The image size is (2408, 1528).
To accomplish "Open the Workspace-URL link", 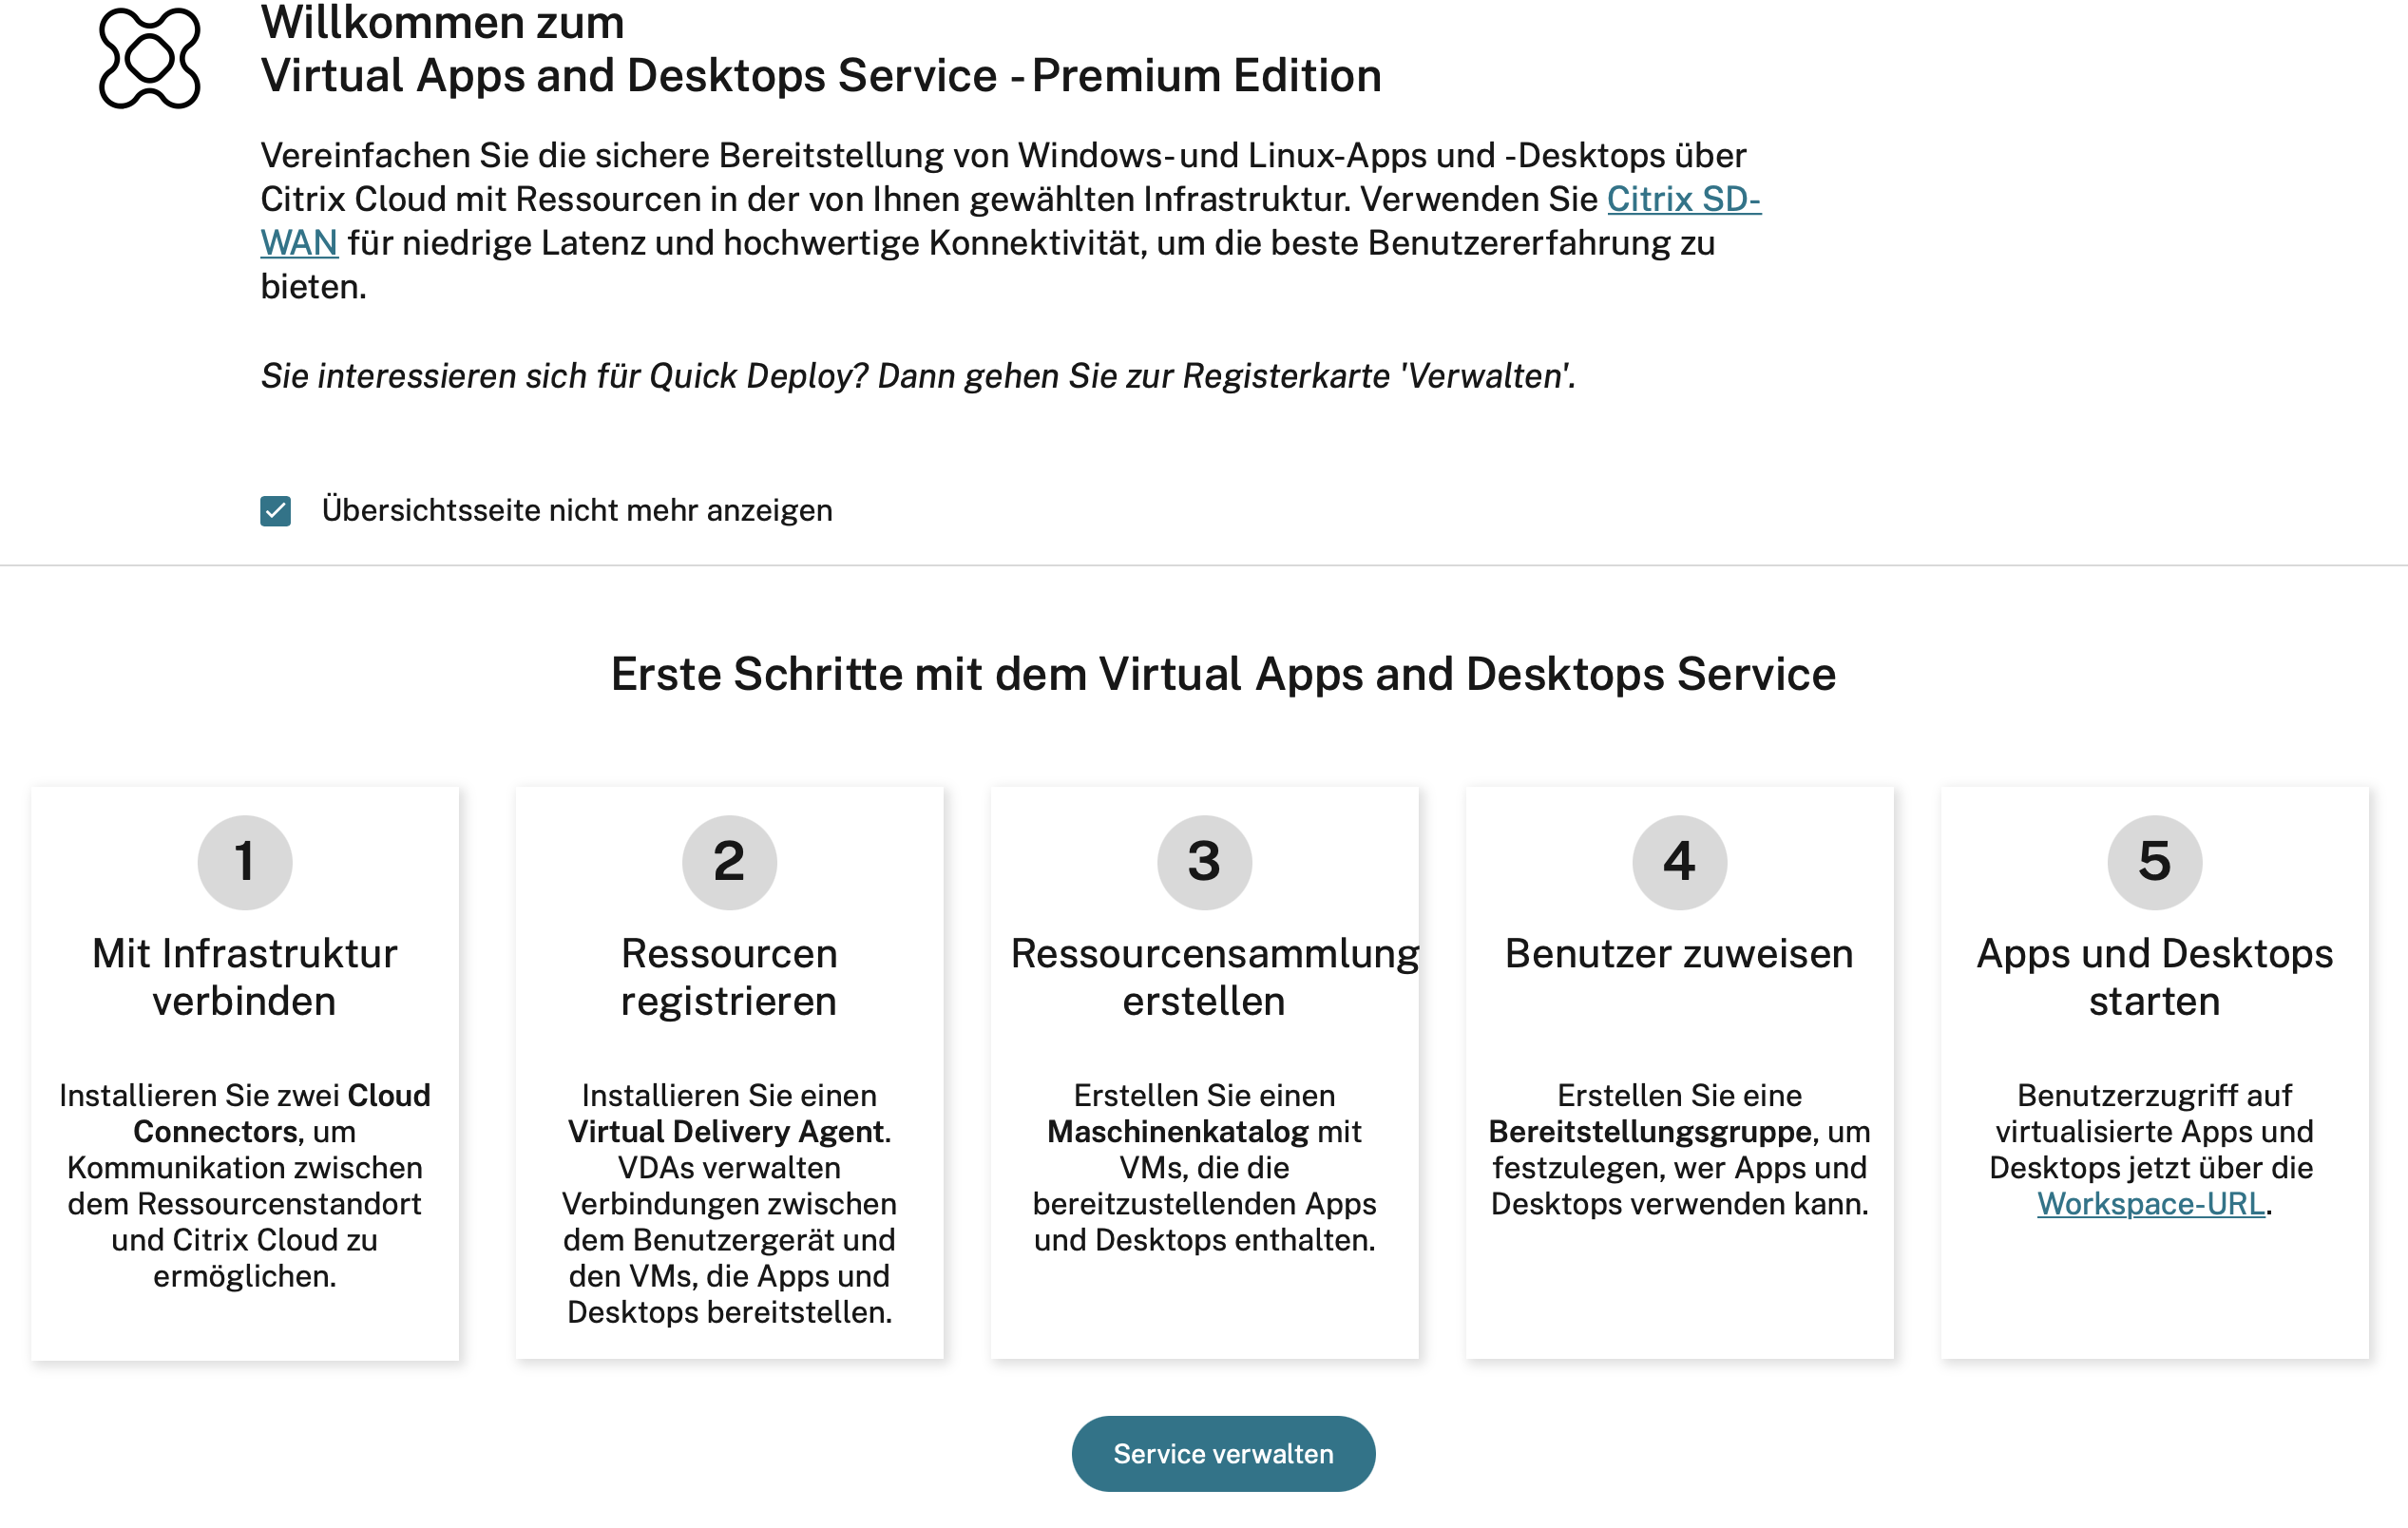I will (x=2151, y=1203).
